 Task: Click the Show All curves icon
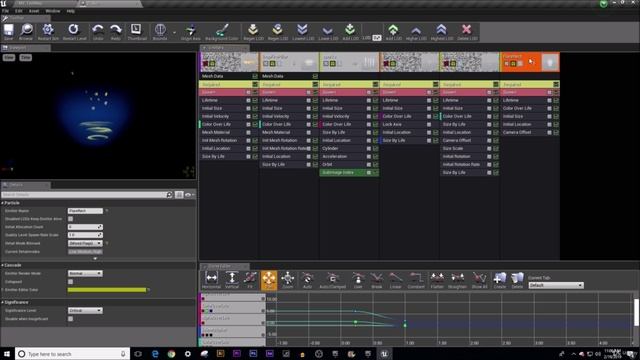479,280
